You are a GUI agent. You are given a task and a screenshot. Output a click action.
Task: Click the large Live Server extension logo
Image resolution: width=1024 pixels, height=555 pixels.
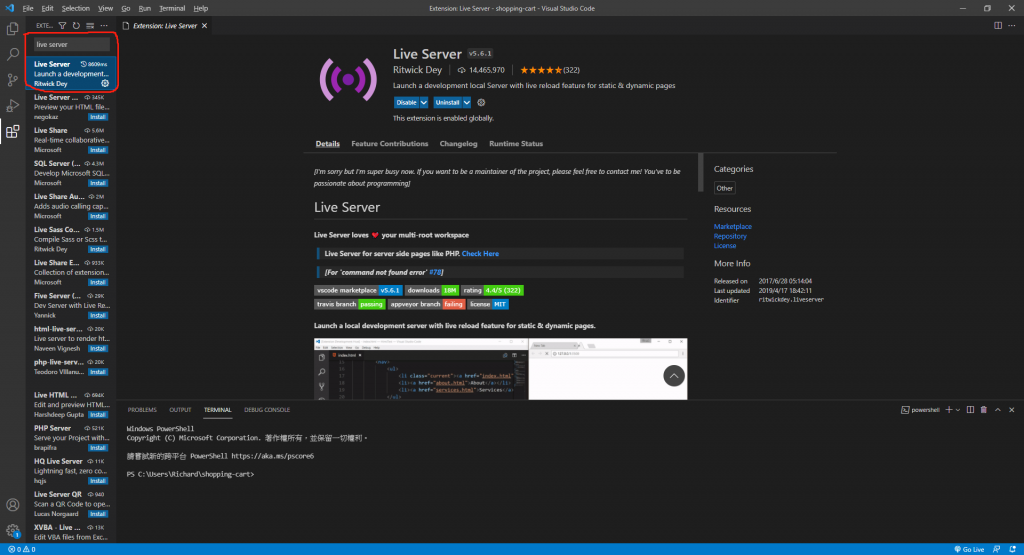tap(348, 80)
